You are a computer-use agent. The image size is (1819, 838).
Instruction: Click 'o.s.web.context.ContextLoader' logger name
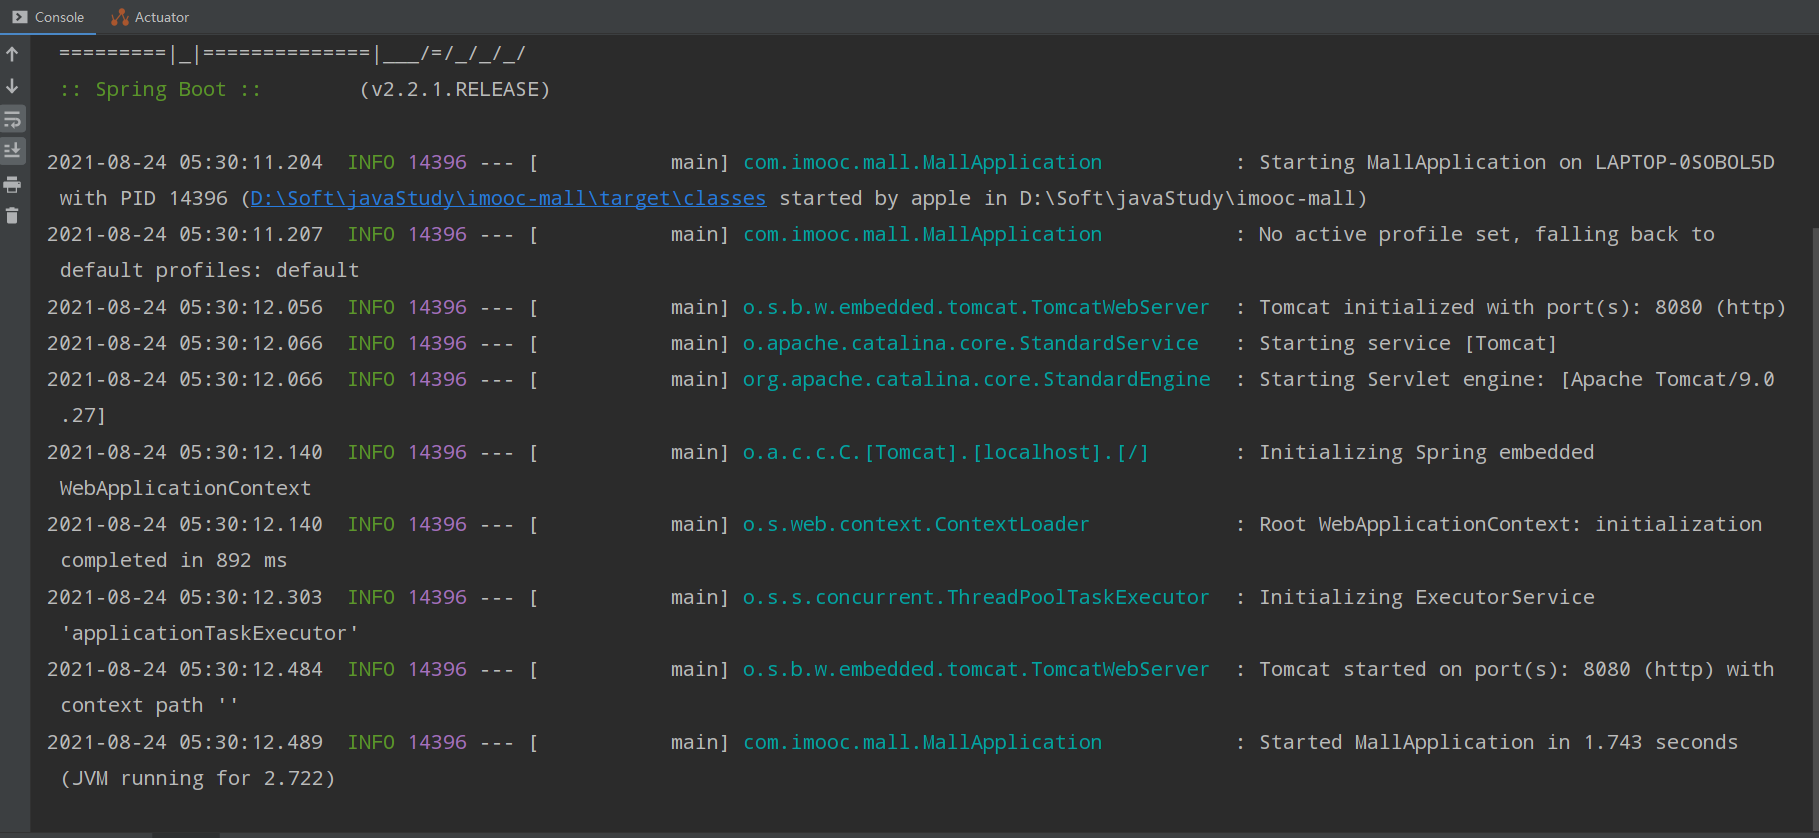pos(915,524)
